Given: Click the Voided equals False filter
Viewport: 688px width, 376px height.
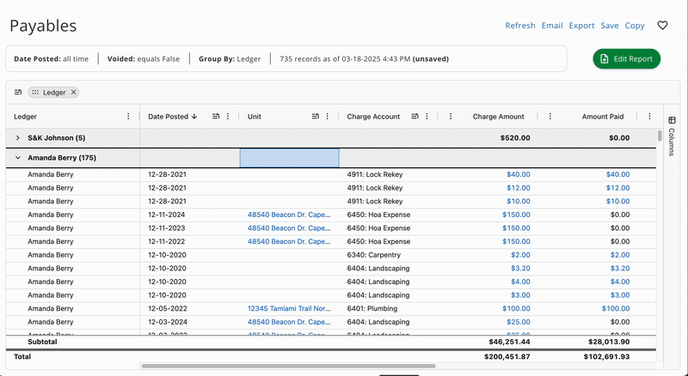Looking at the screenshot, I should (143, 59).
